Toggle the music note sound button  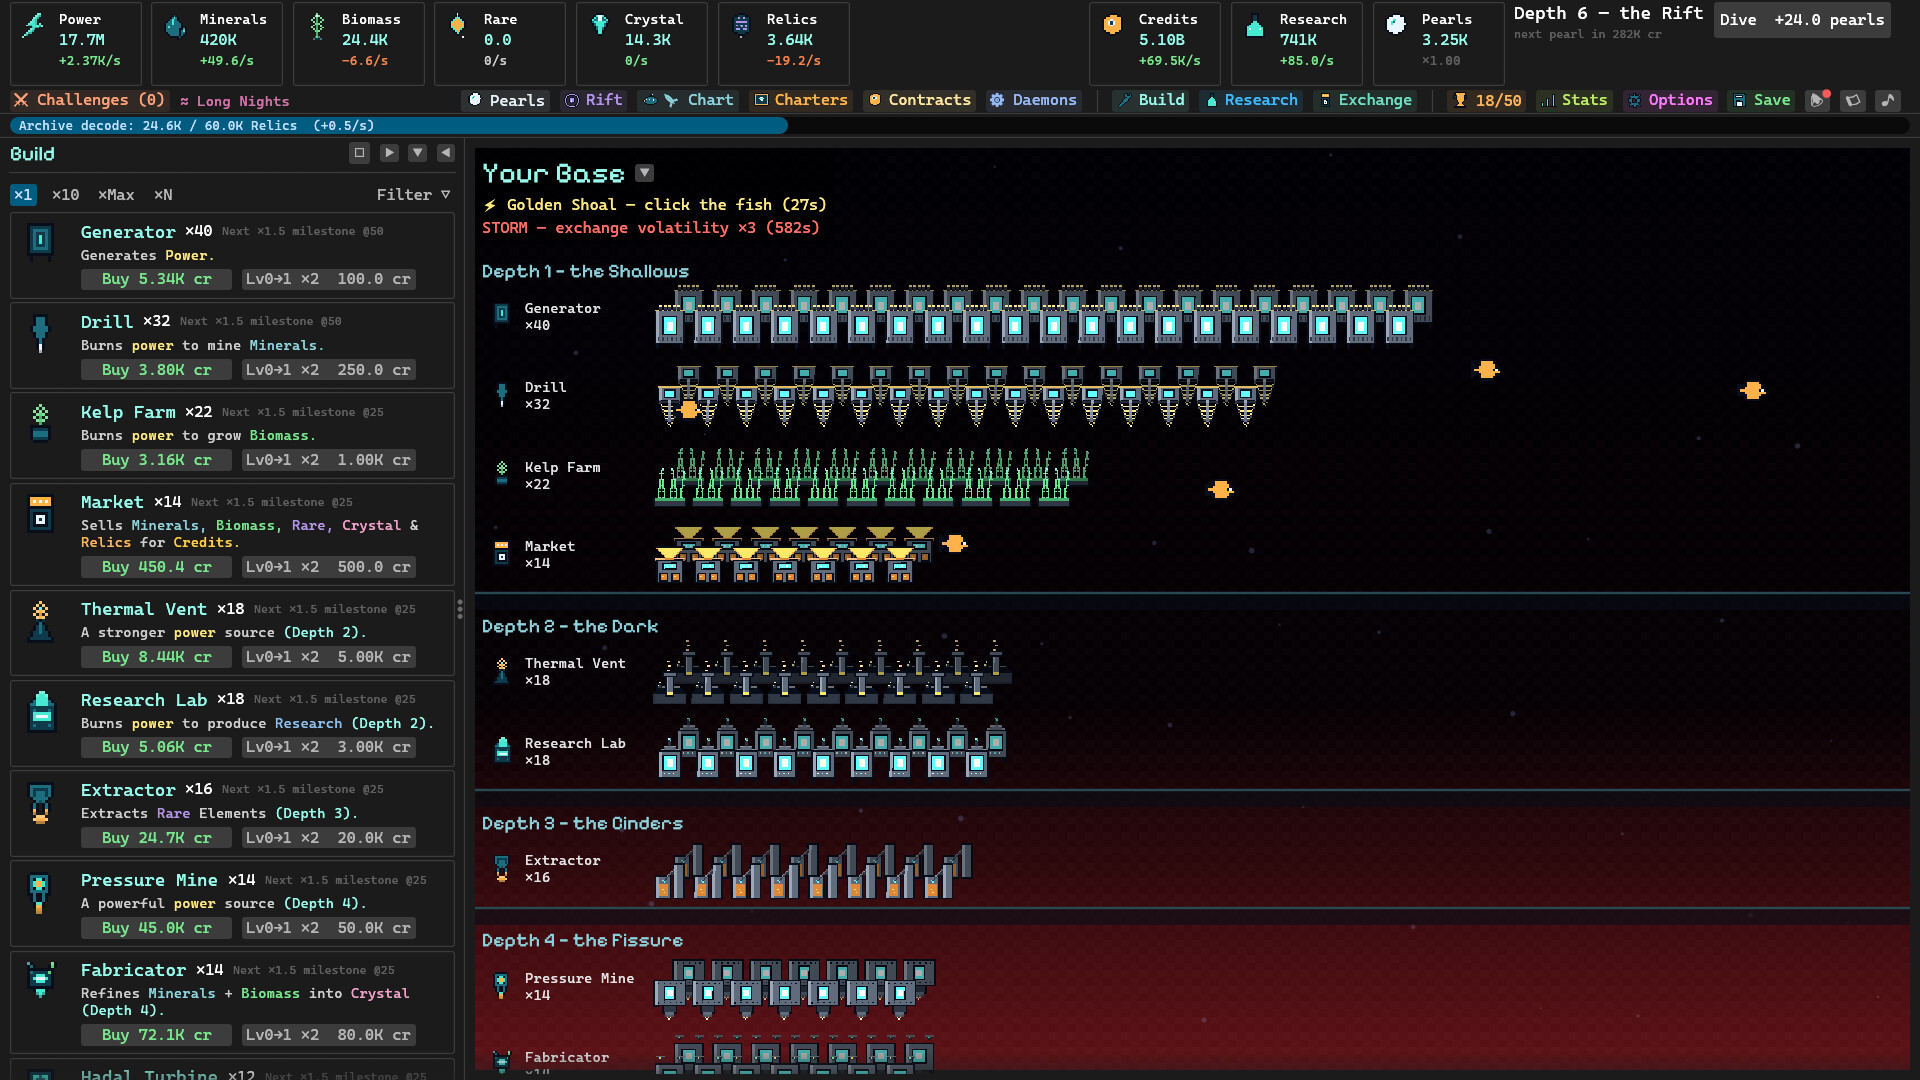point(1888,100)
